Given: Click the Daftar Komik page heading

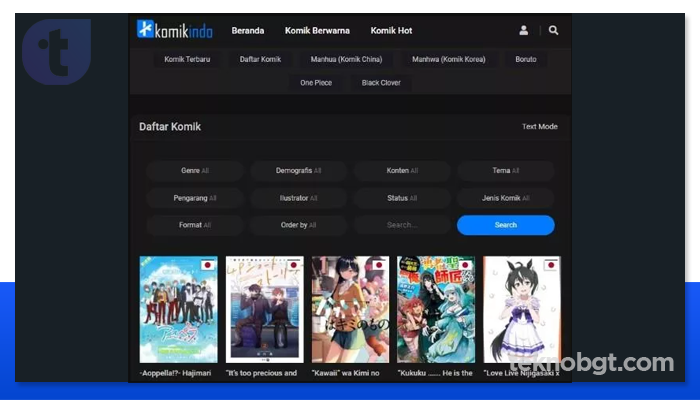Looking at the screenshot, I should [170, 127].
